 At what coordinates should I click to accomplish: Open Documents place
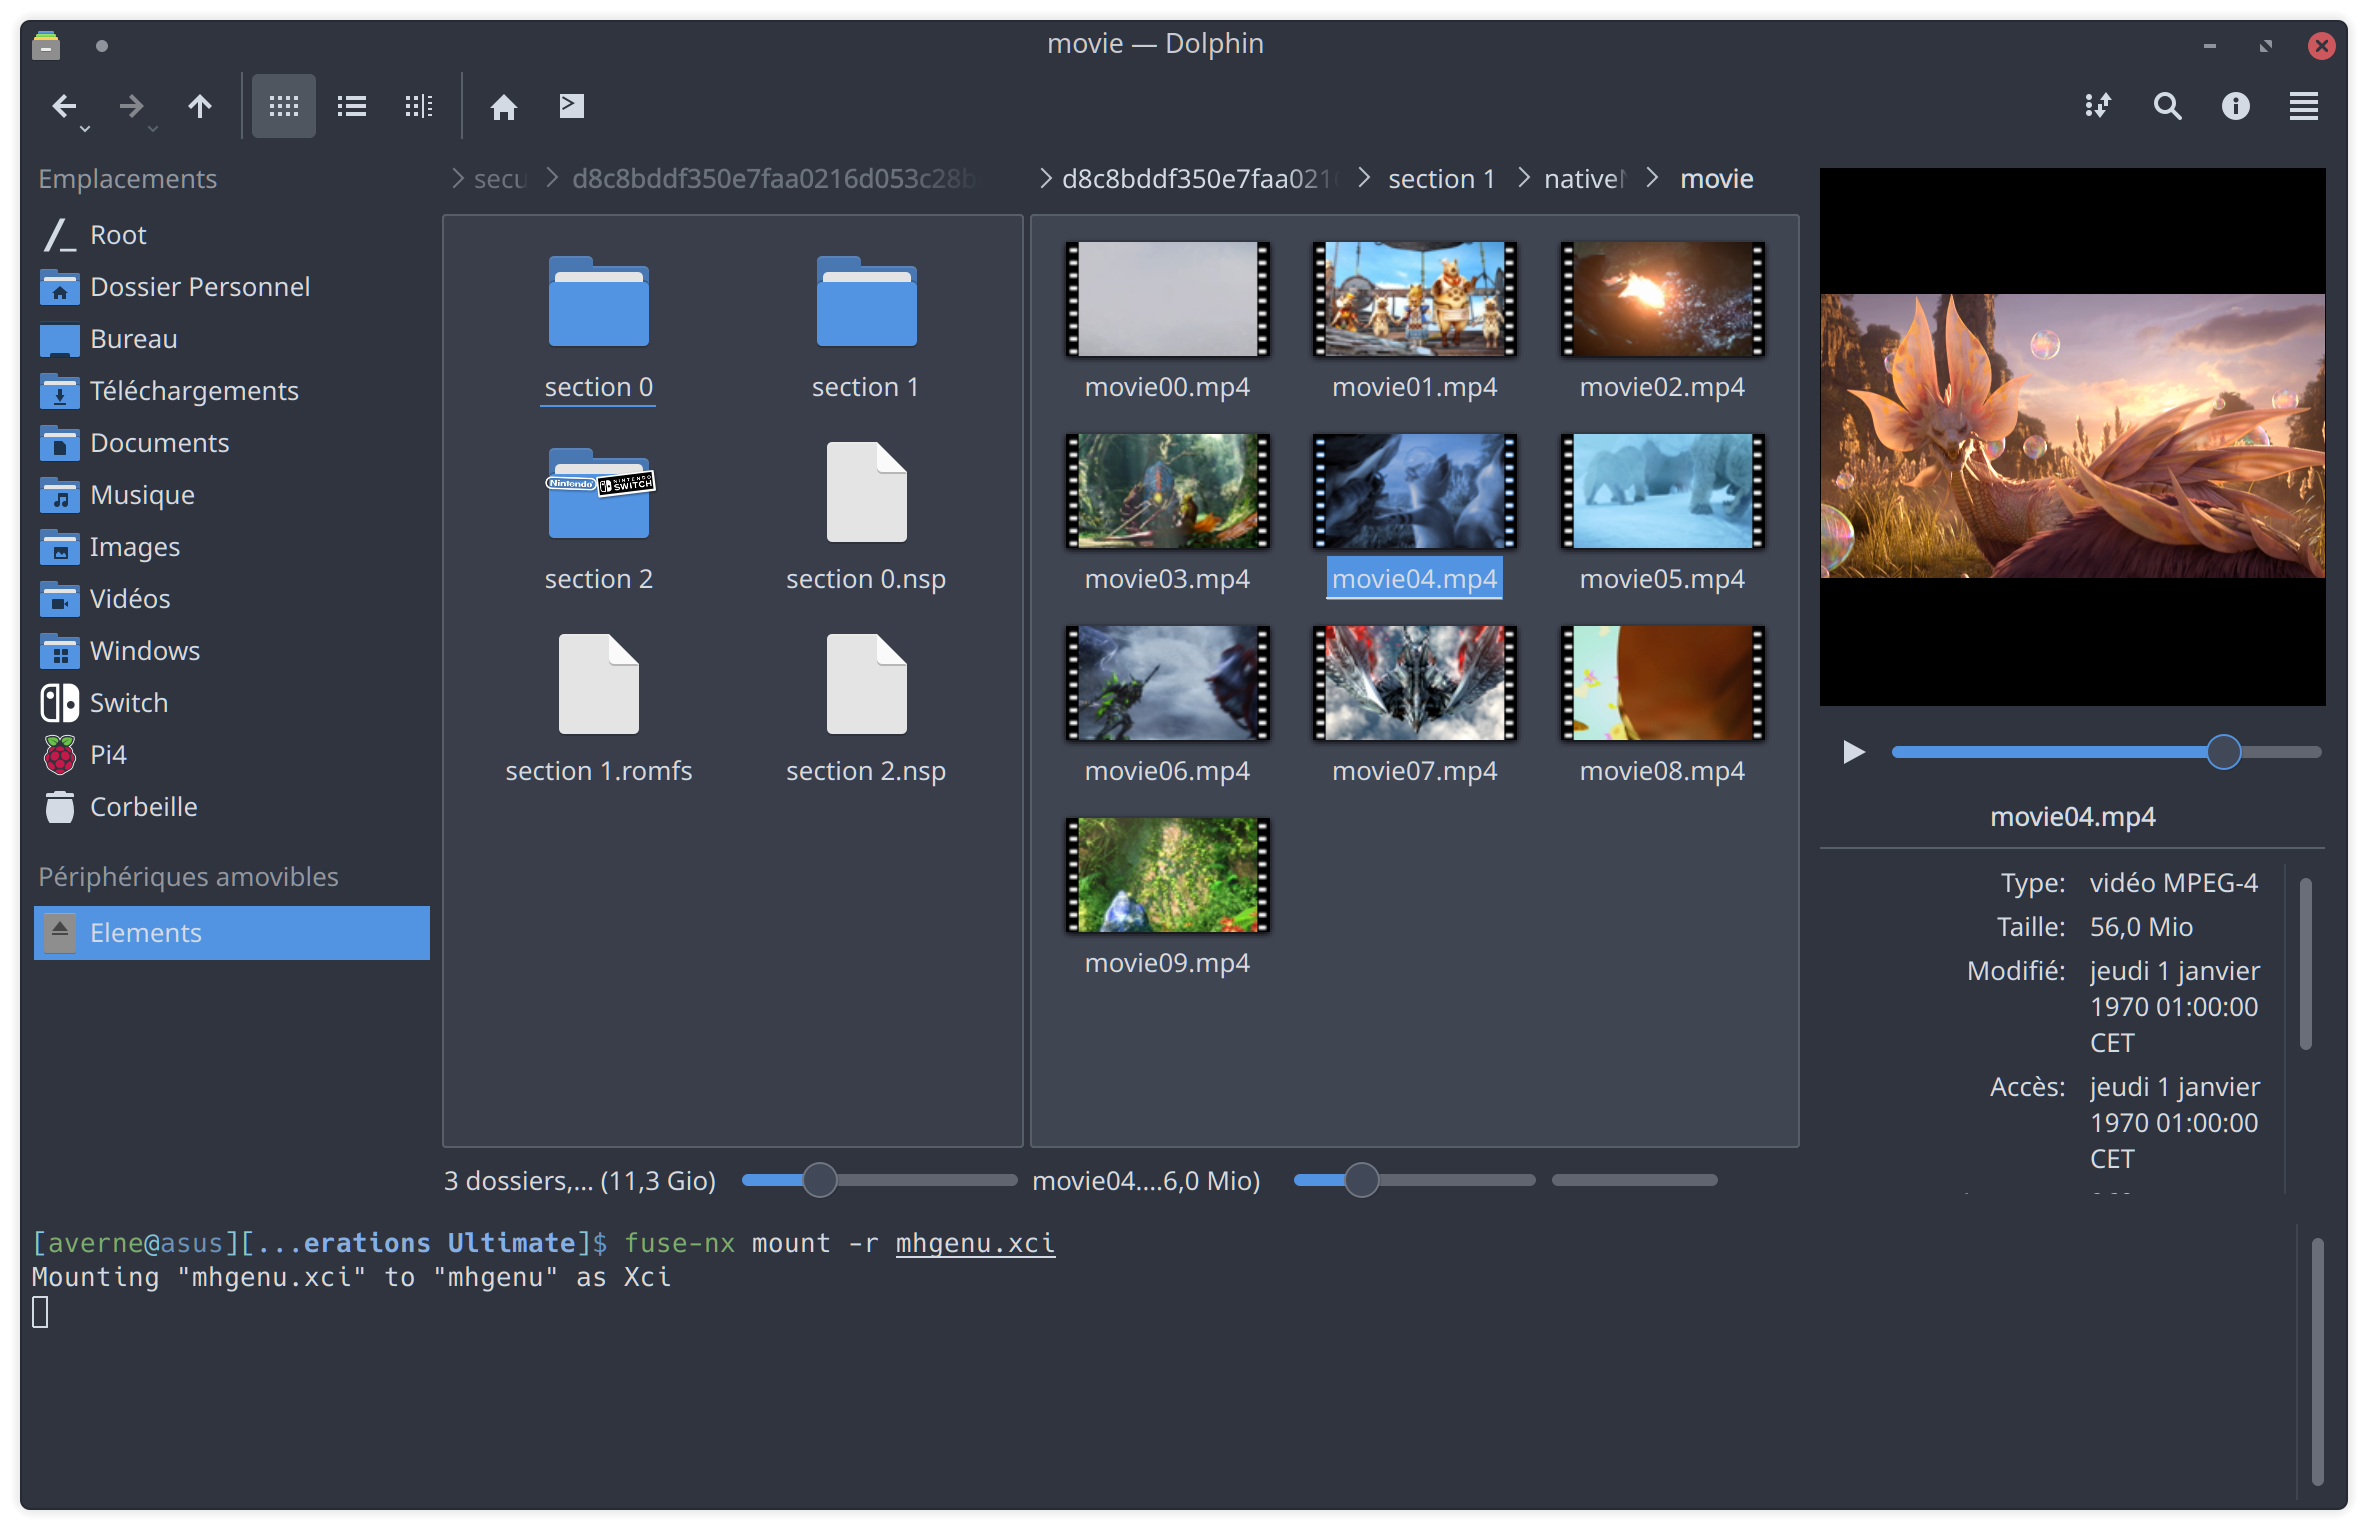232,443
